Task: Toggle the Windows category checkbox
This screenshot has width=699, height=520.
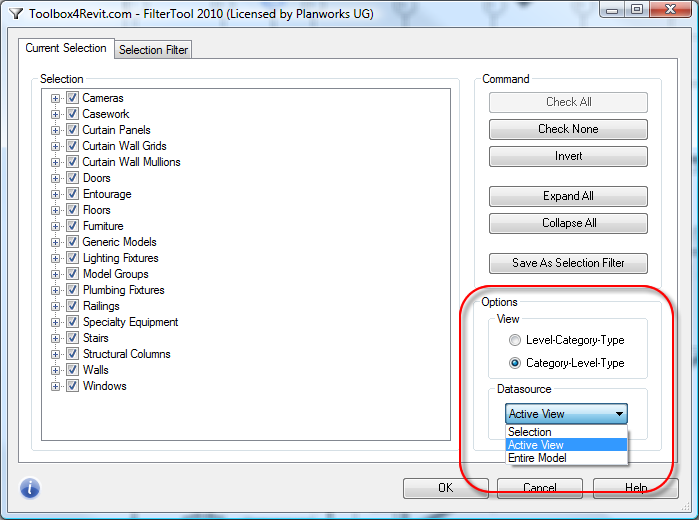Action: (72, 386)
